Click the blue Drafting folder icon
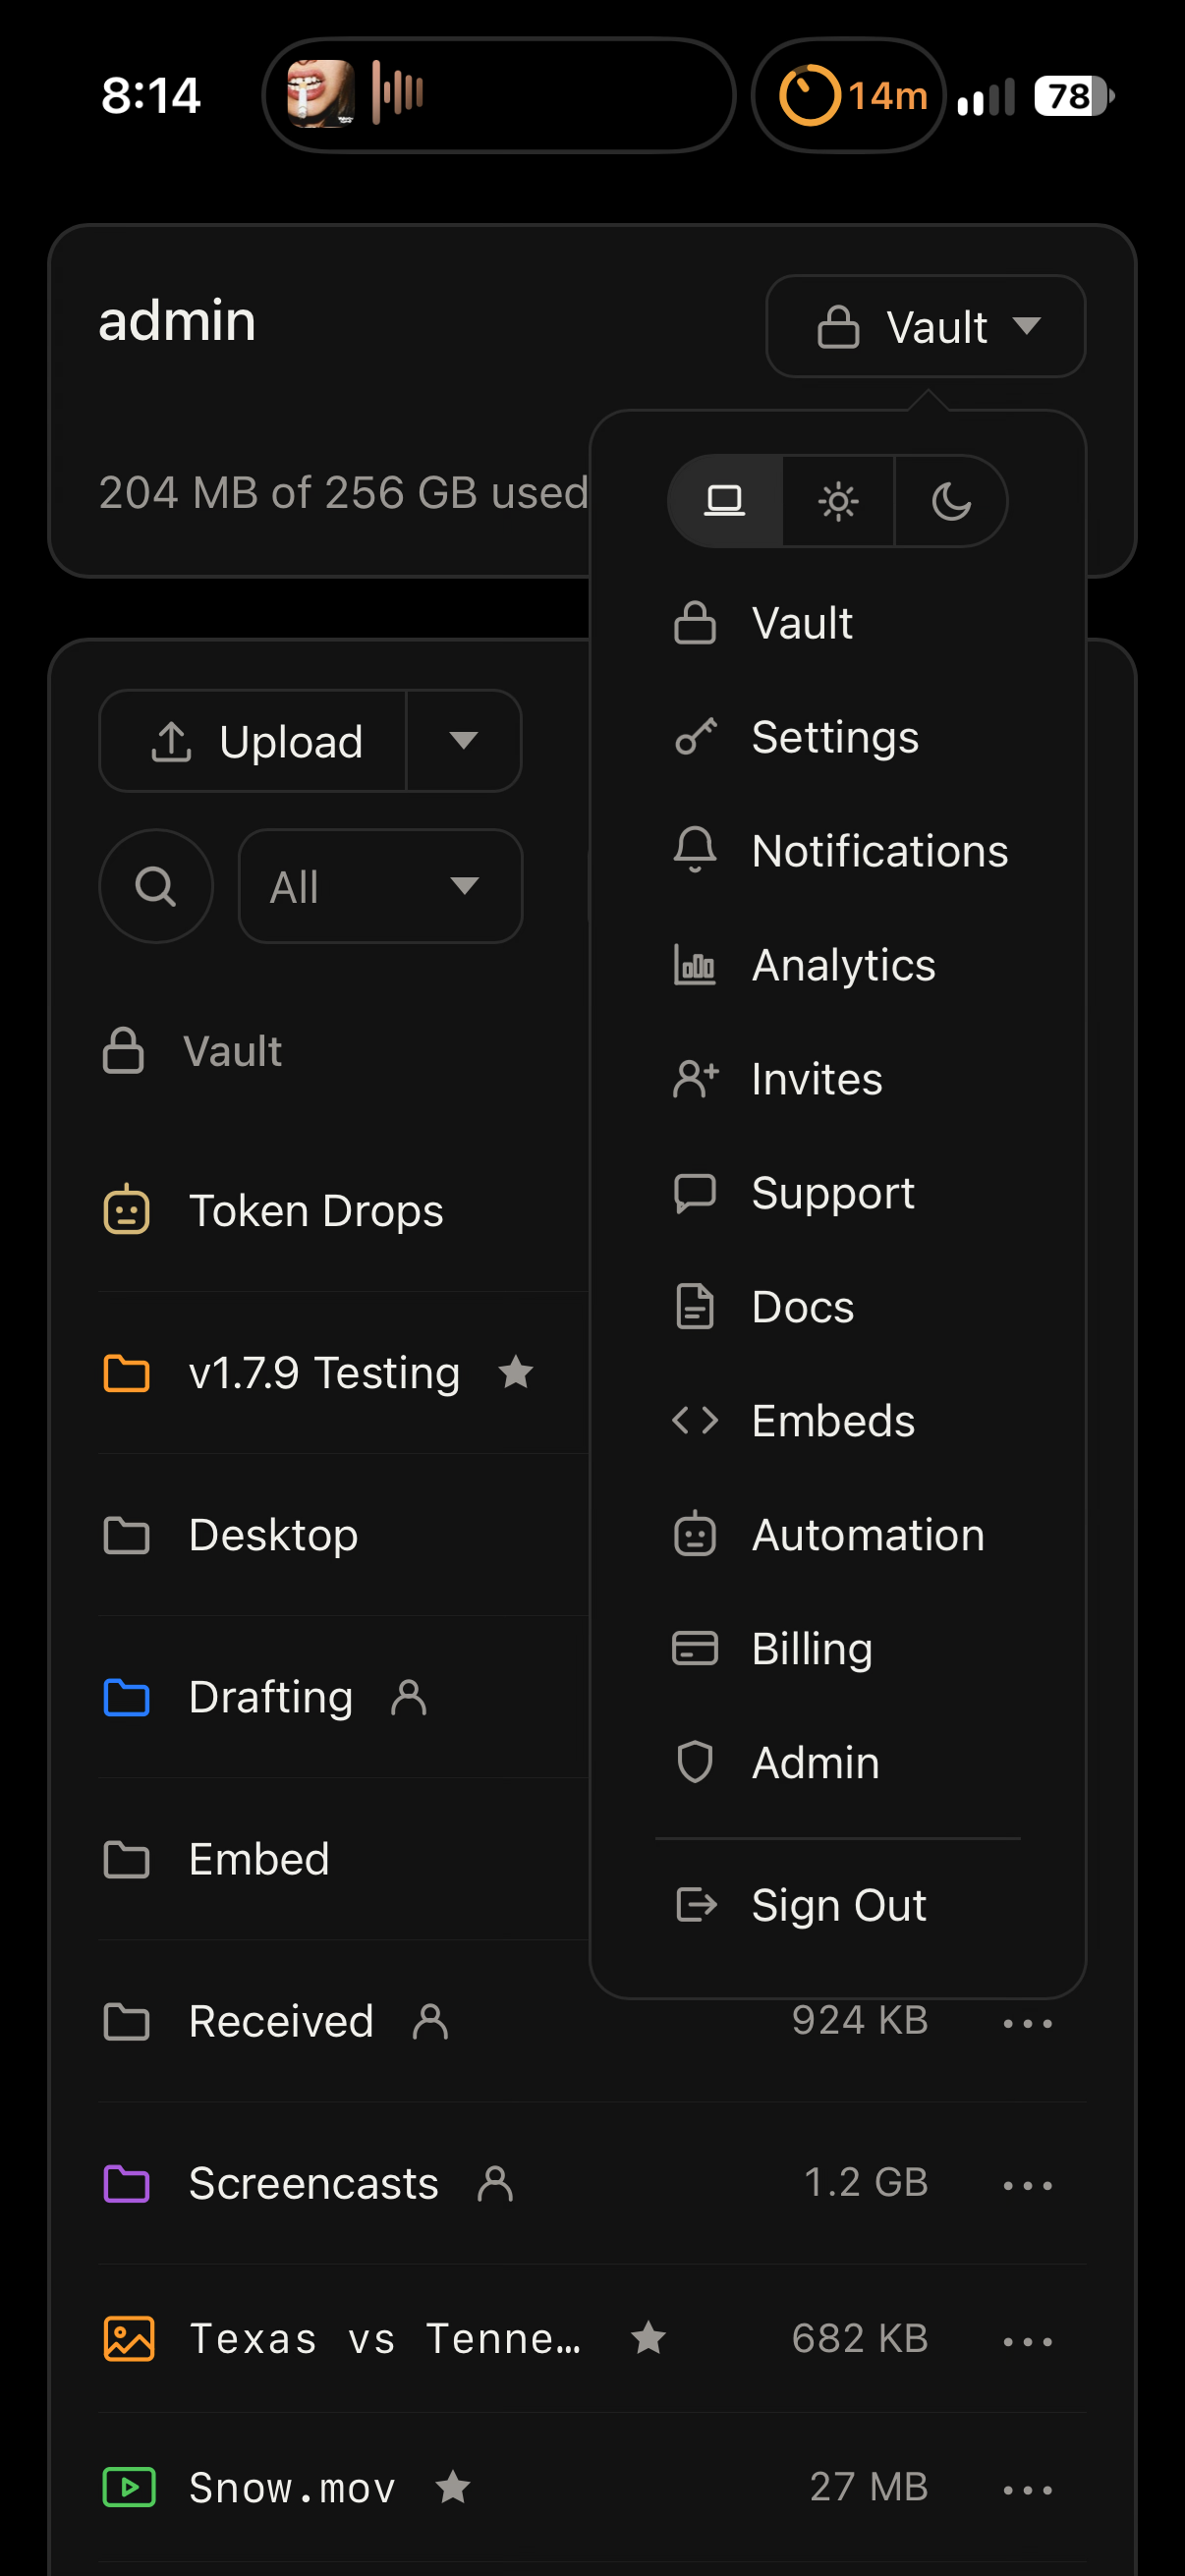1185x2576 pixels. coord(126,1697)
